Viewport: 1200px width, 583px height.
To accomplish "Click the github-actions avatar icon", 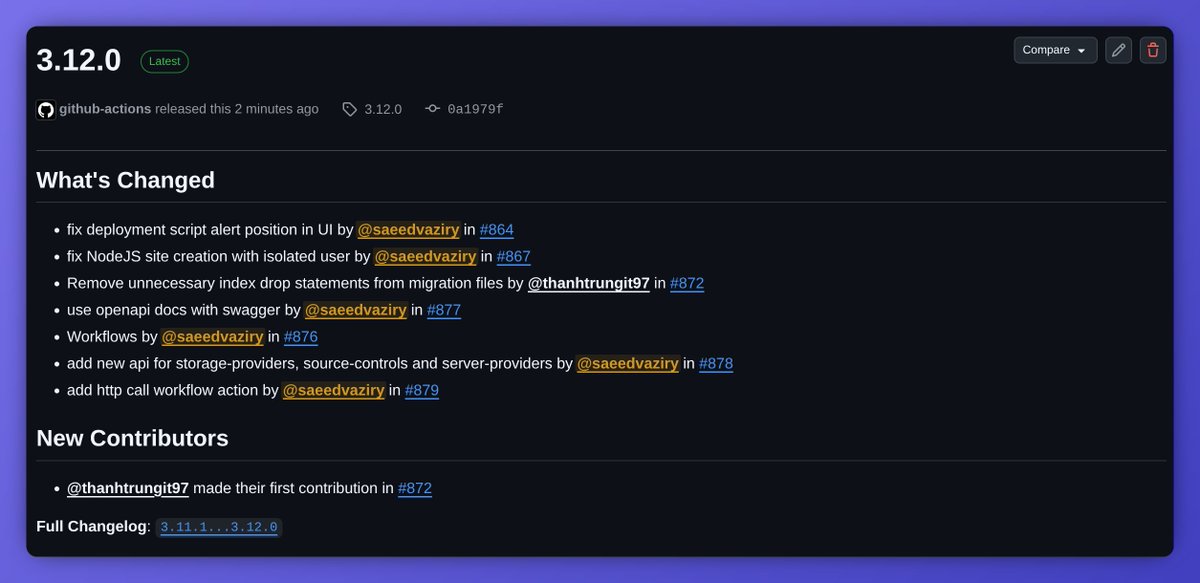I will tap(46, 110).
